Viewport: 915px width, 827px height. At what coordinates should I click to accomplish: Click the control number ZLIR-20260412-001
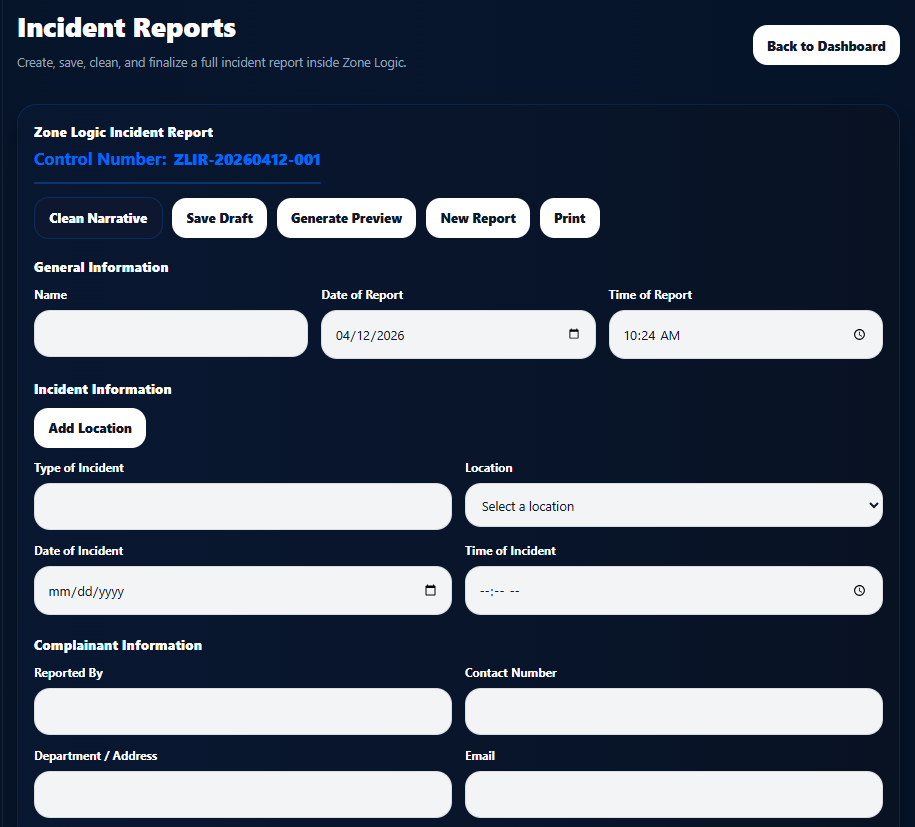[247, 160]
